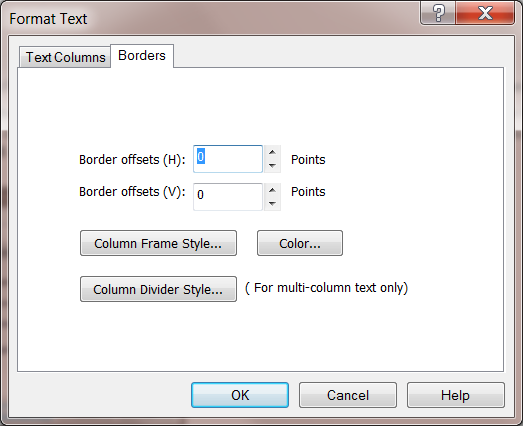Decrease Border offsets (H) with down arrow
The image size is (523, 426).
[x=272, y=166]
